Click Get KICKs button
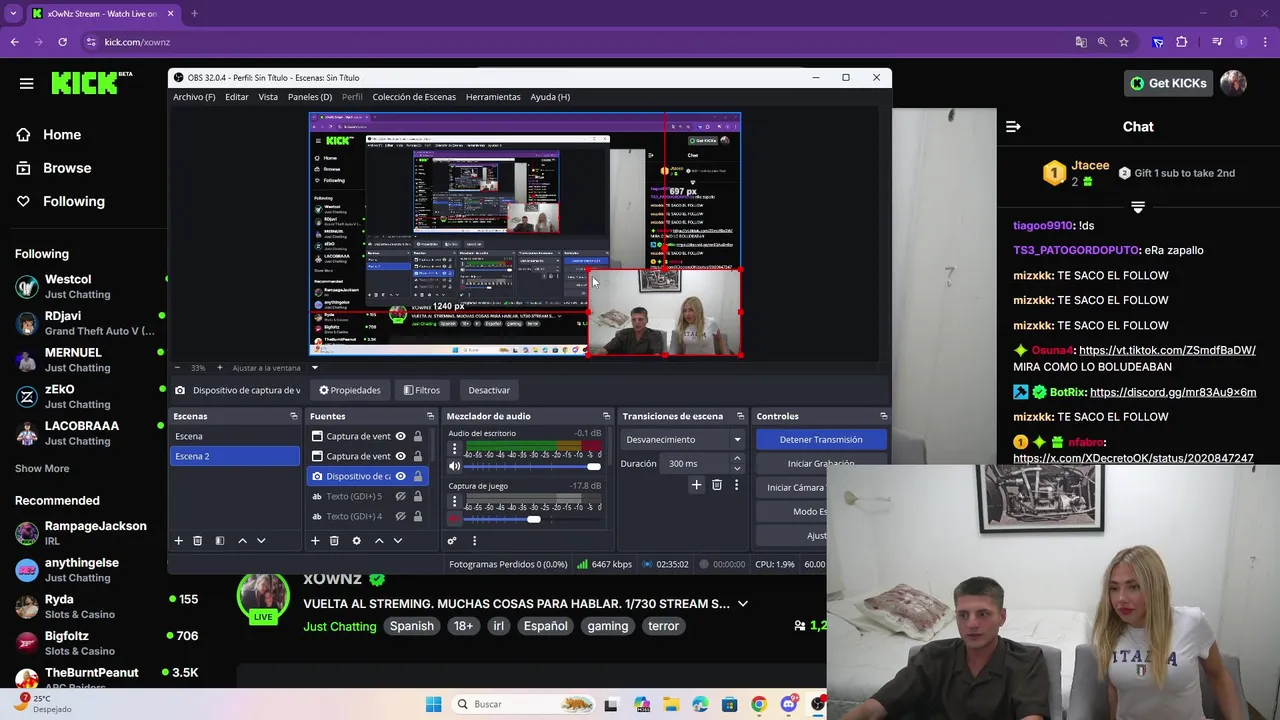 click(x=1168, y=83)
